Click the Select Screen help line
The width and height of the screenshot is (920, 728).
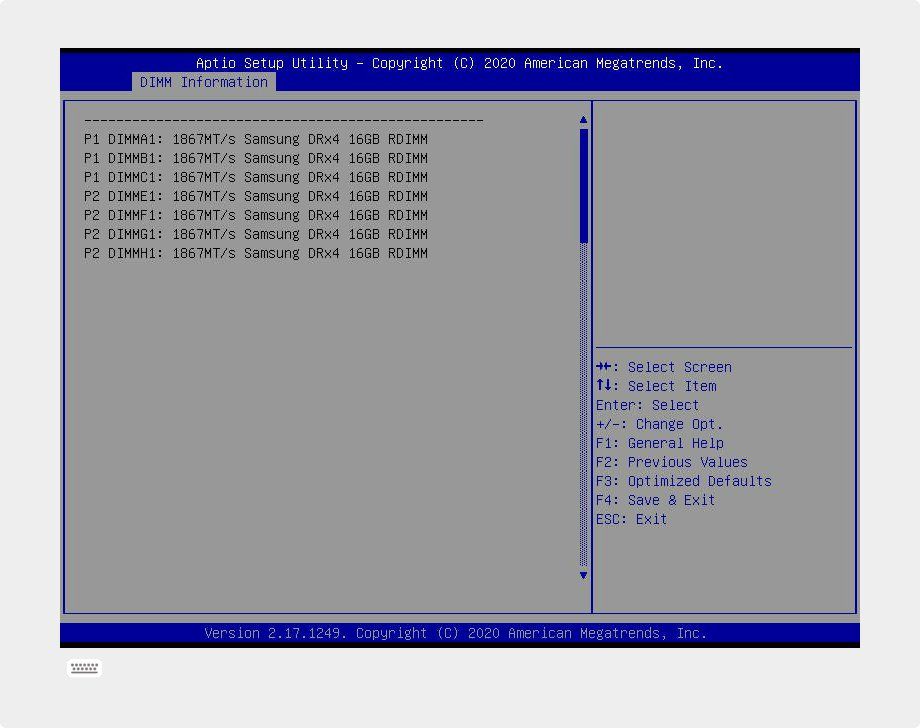click(664, 367)
